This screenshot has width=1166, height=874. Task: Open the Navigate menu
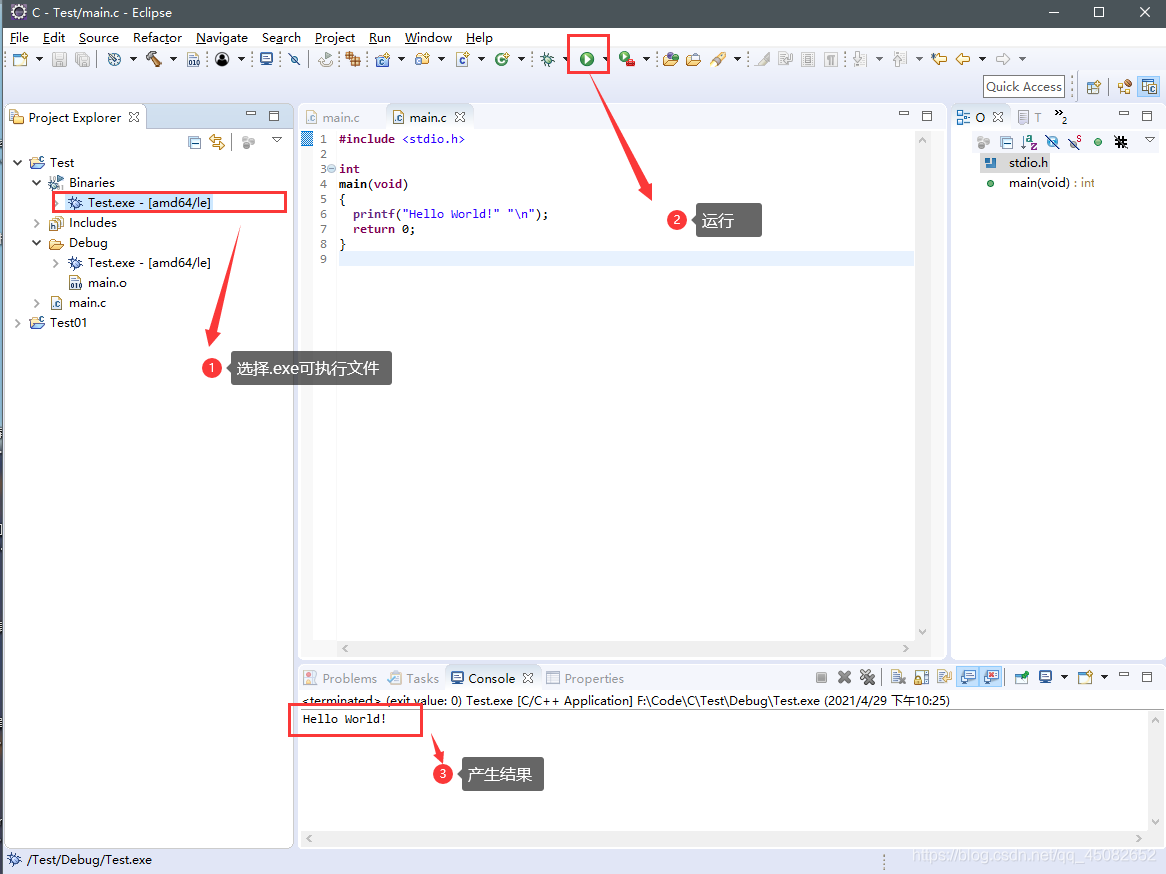pyautogui.click(x=222, y=38)
